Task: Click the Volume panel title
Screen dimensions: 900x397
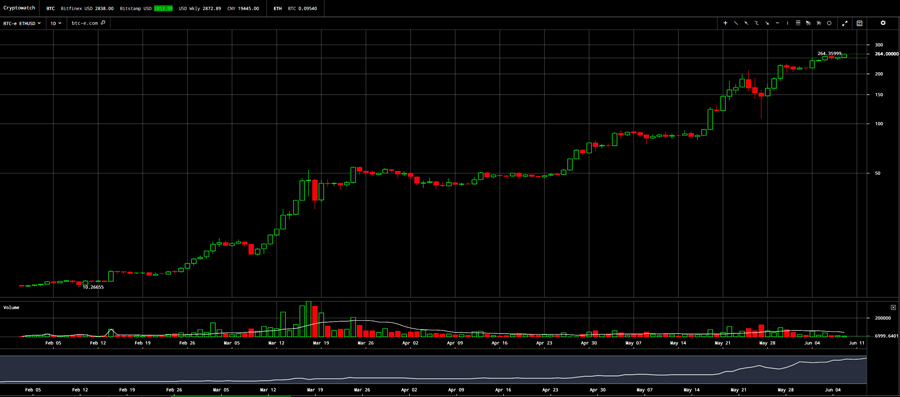Action: (11, 308)
